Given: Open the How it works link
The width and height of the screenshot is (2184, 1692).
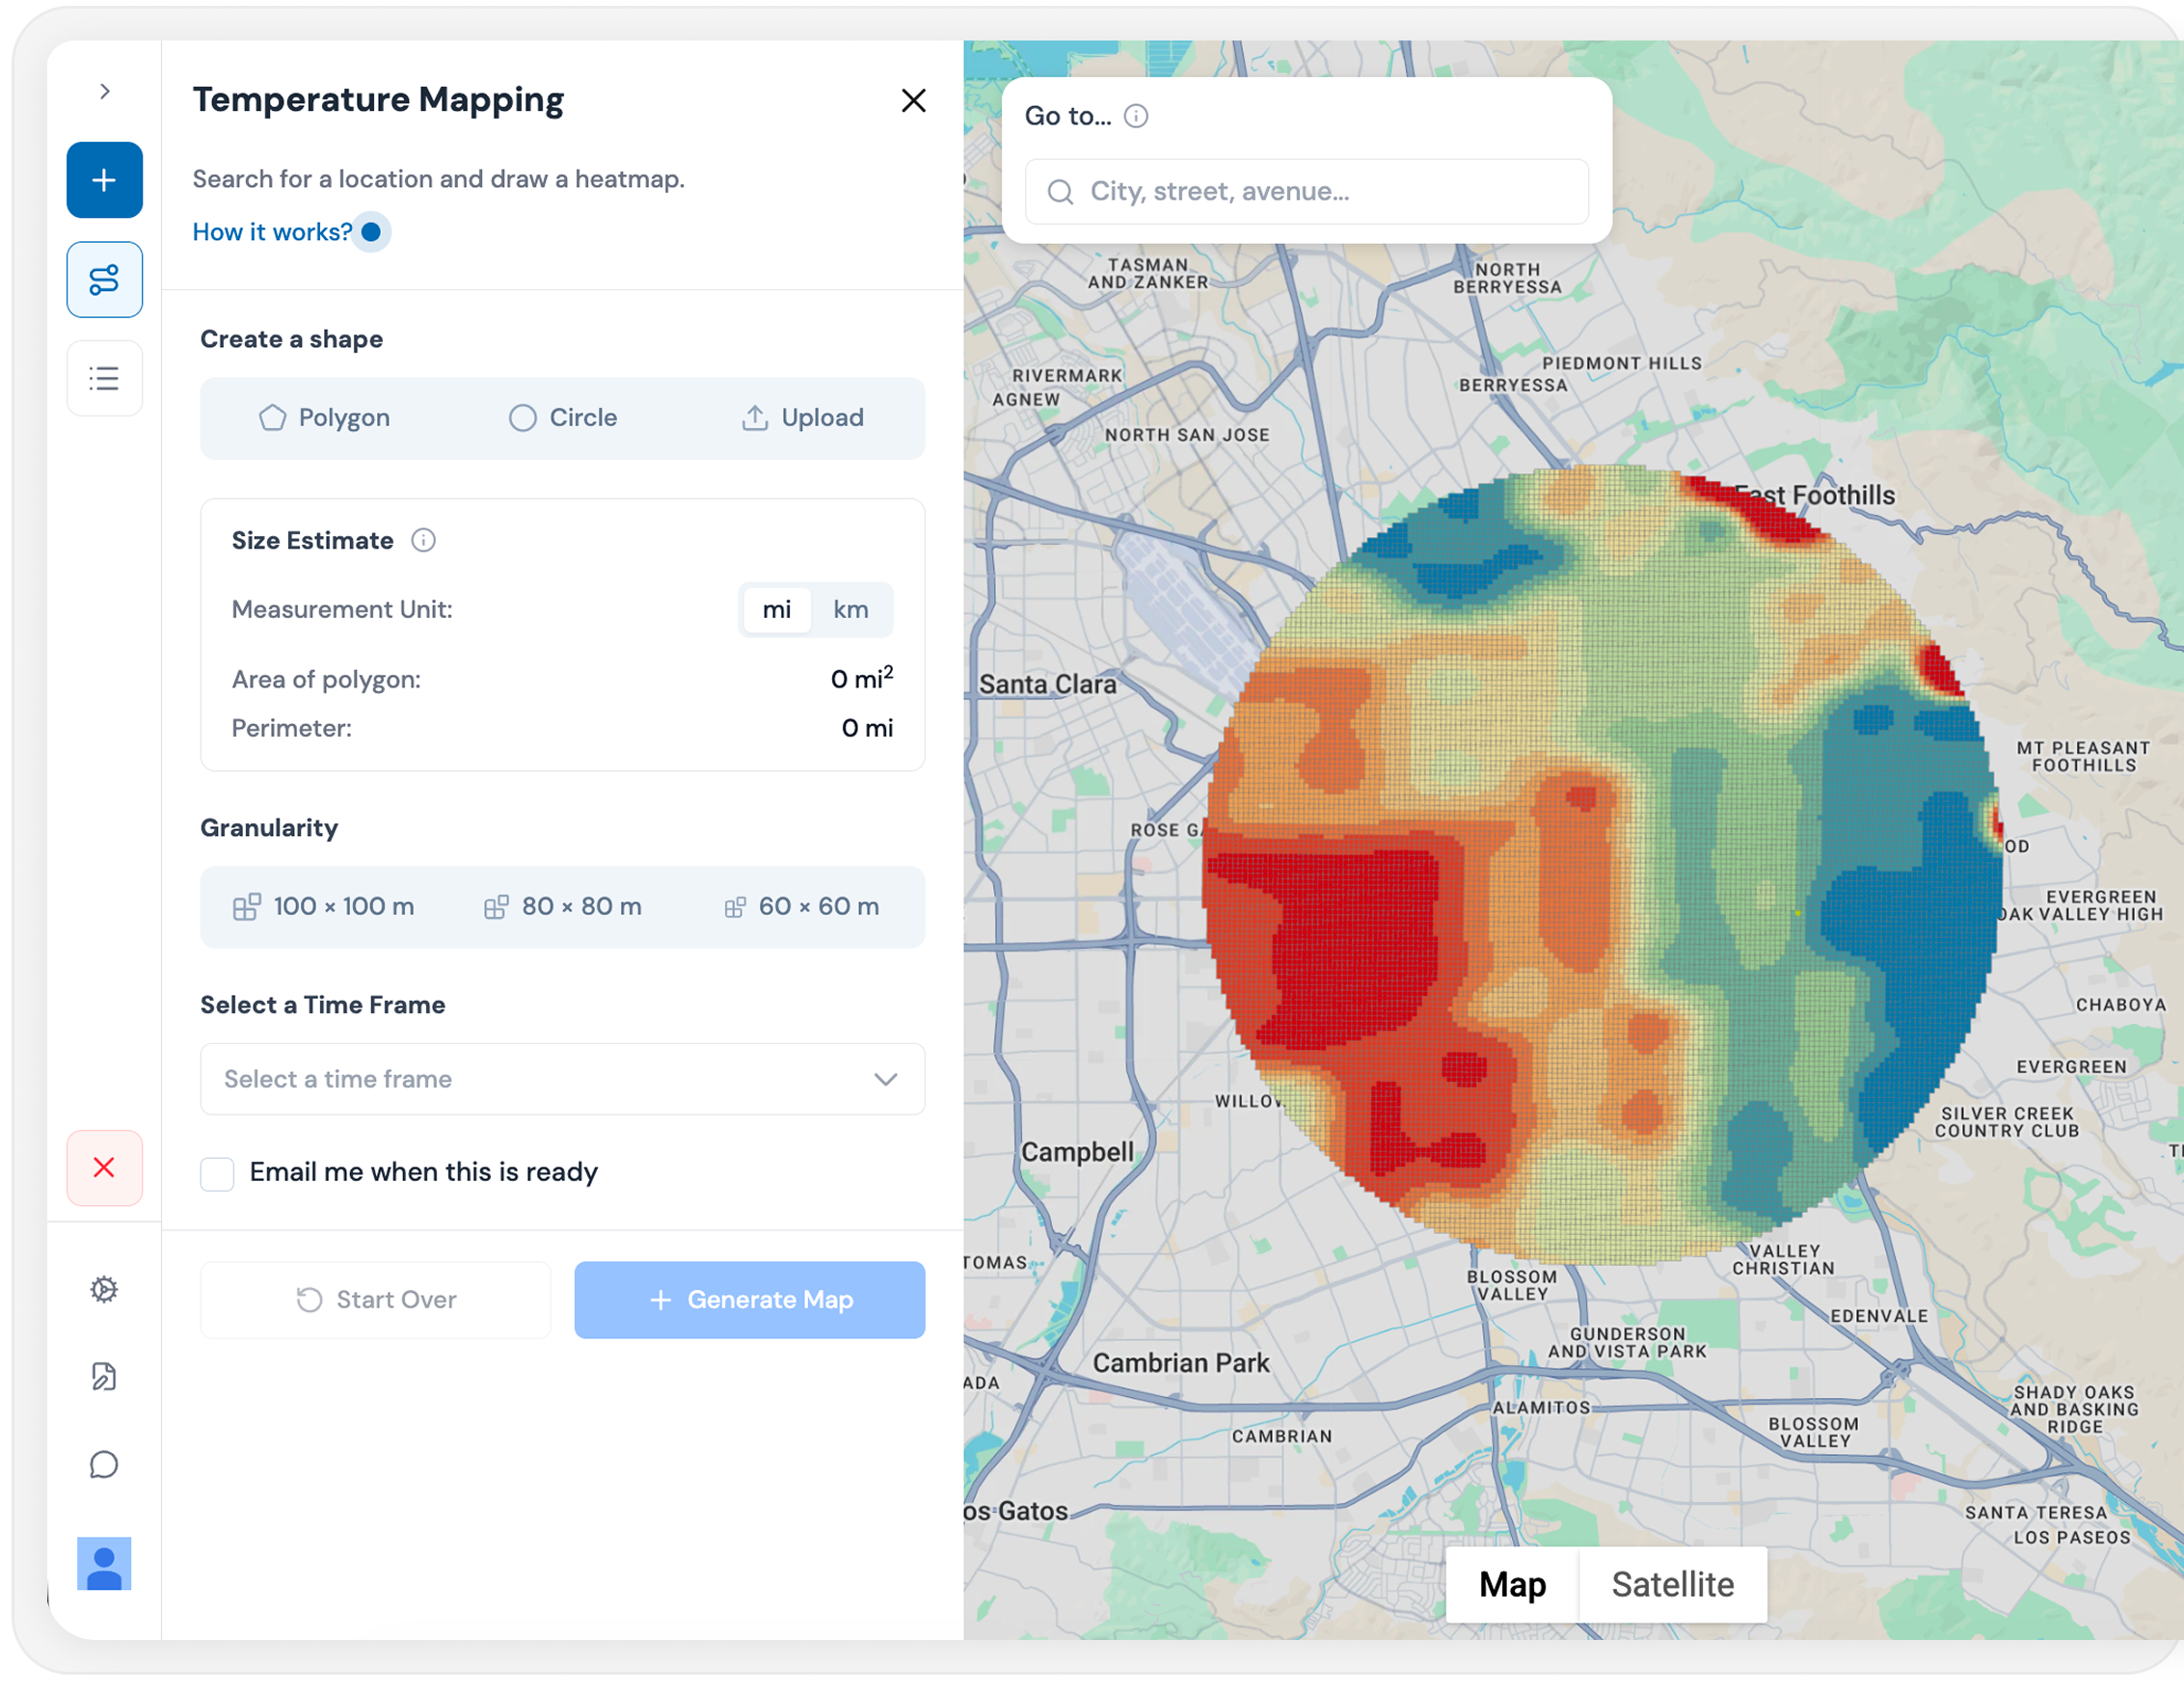Looking at the screenshot, I should 272,232.
